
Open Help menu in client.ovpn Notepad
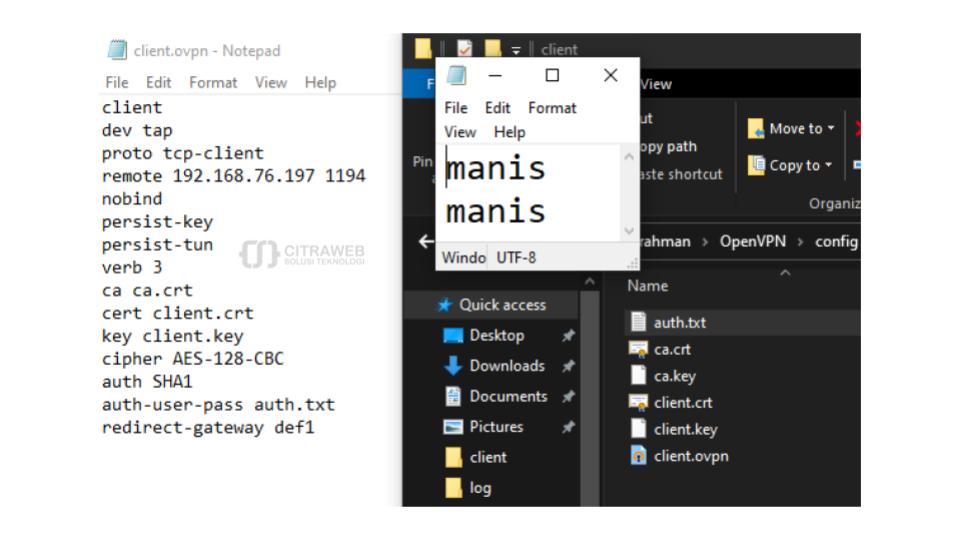coord(320,83)
